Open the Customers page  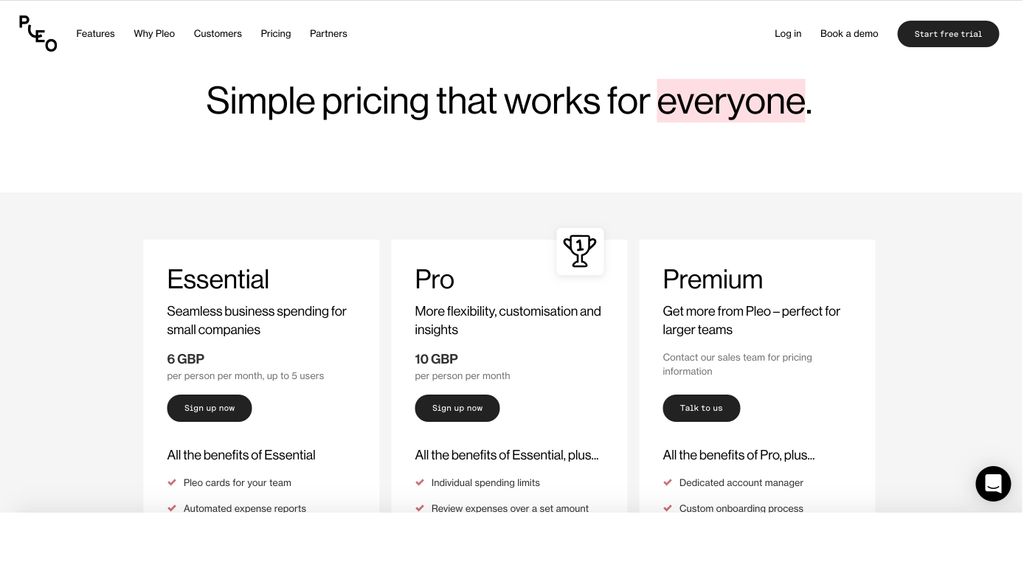click(217, 33)
